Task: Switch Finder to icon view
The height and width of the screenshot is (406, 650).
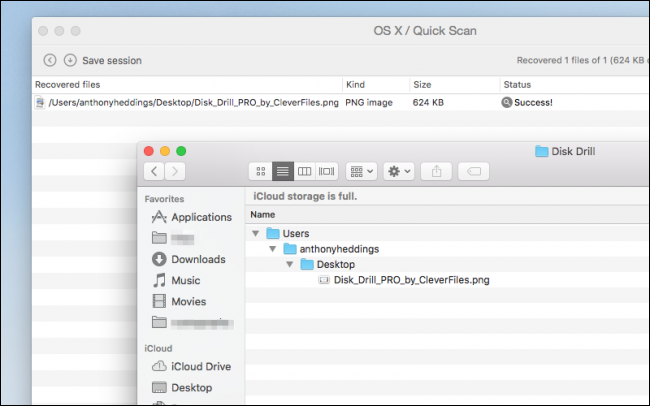Action: coord(261,171)
